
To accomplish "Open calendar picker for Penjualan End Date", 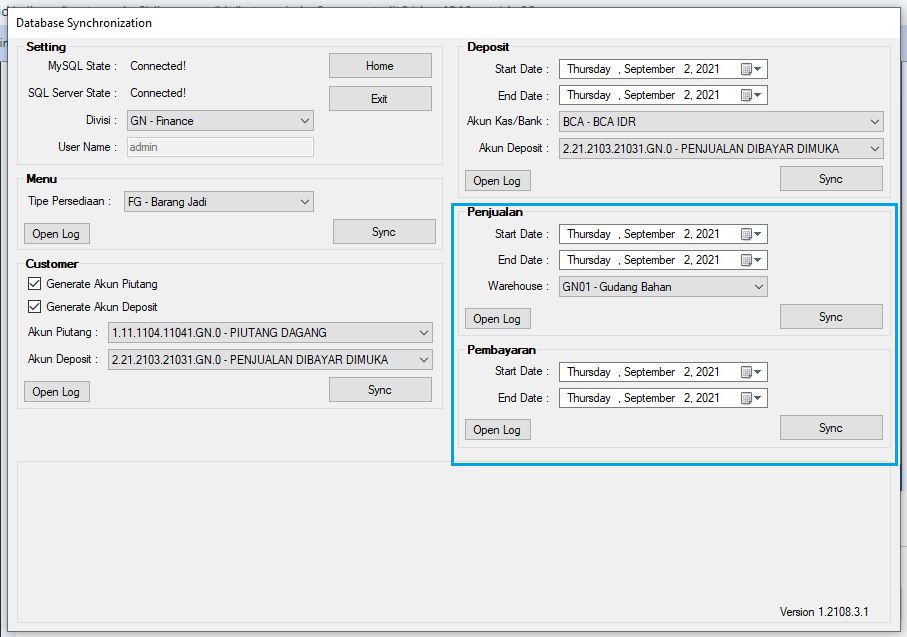I will [751, 260].
